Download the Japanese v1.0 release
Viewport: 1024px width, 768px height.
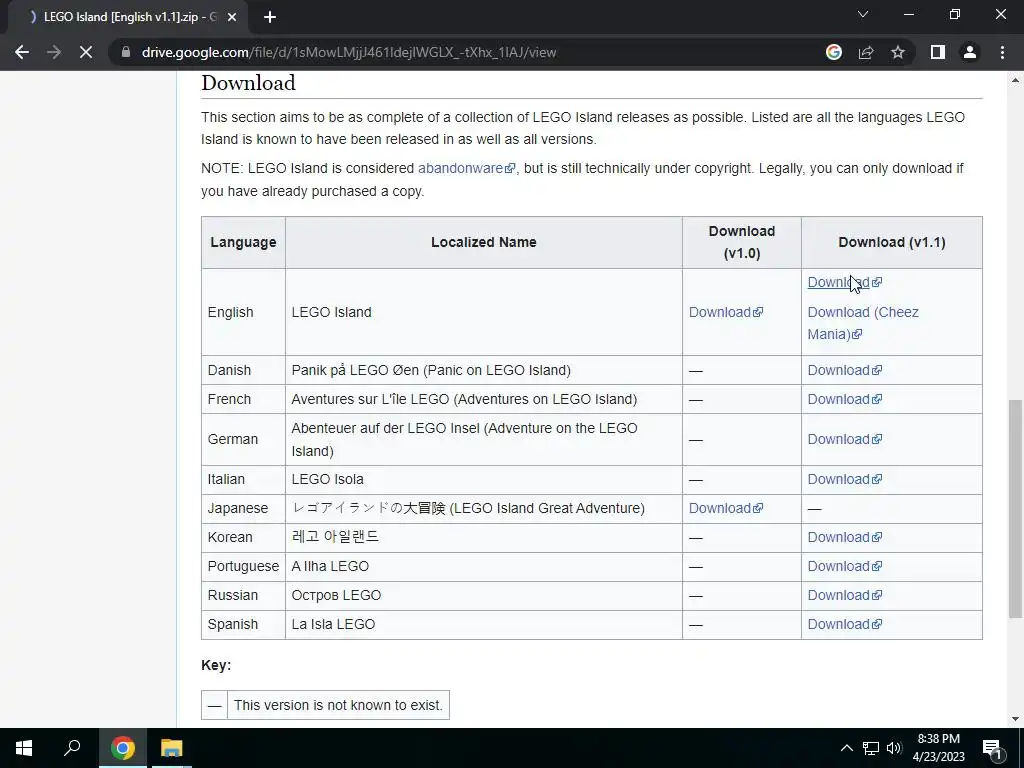[726, 508]
